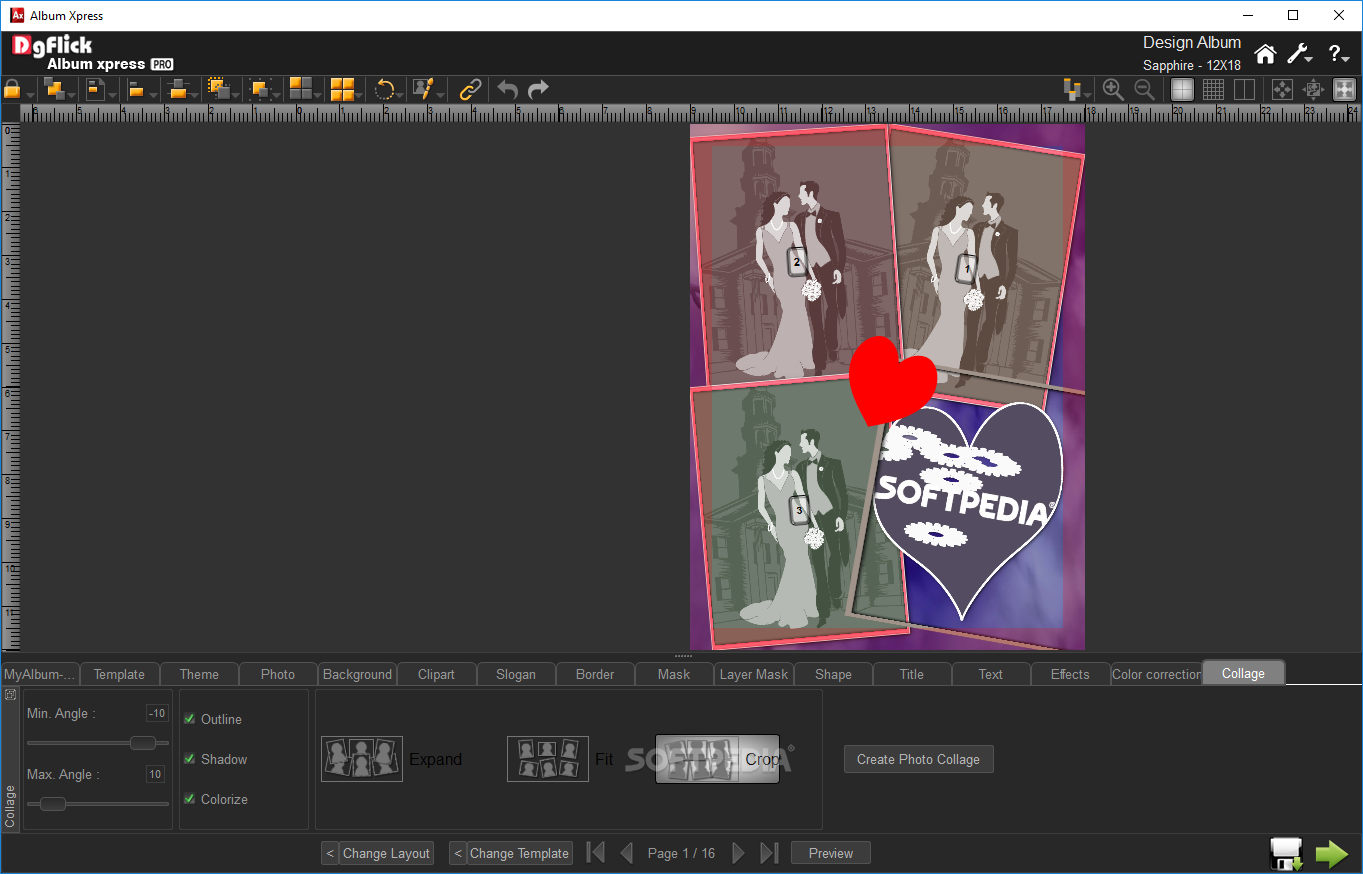Viewport: 1363px width, 874px height.
Task: Switch to the Template tab
Action: click(119, 674)
